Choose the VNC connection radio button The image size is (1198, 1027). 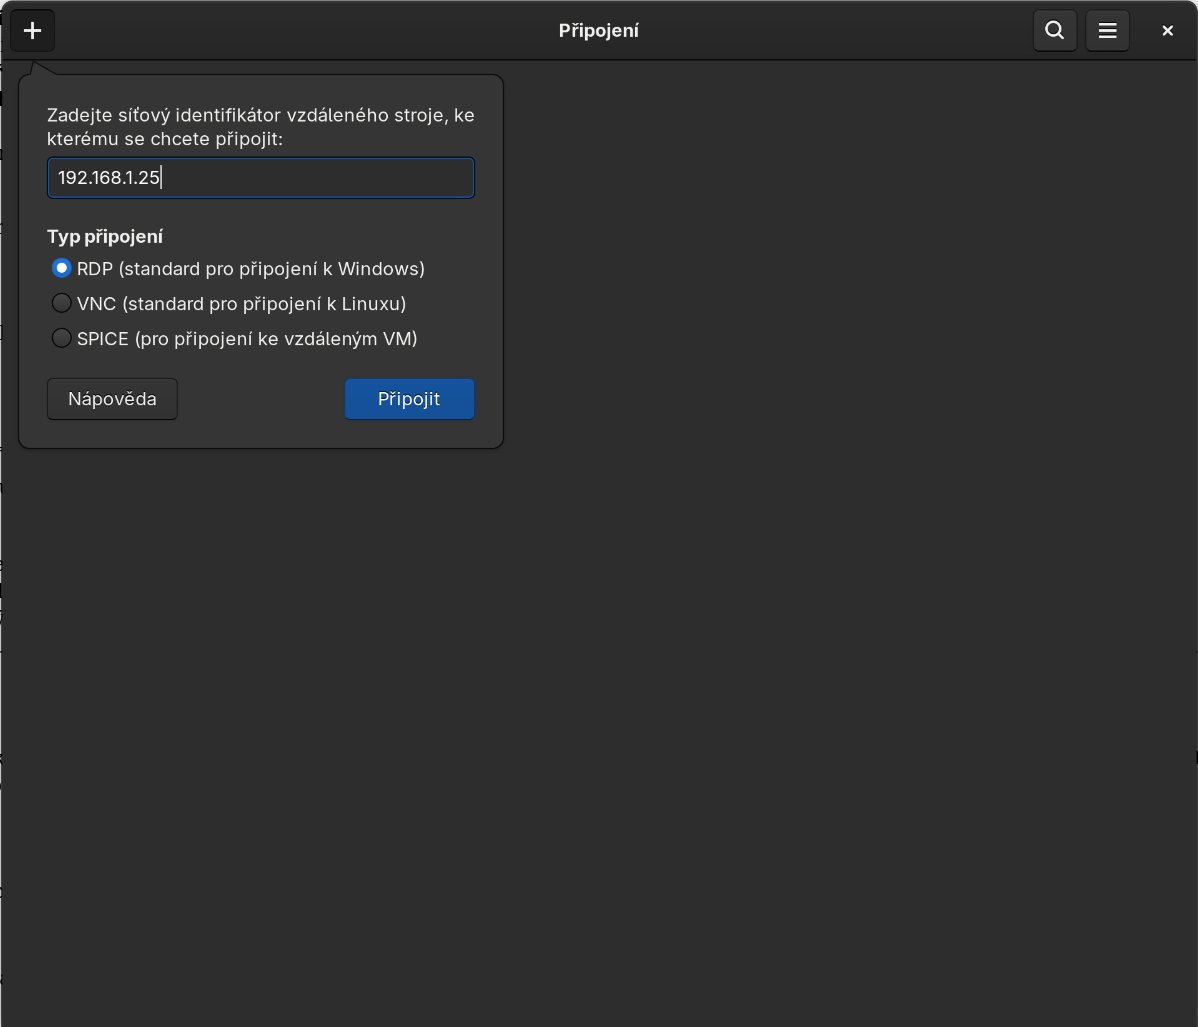[x=61, y=303]
